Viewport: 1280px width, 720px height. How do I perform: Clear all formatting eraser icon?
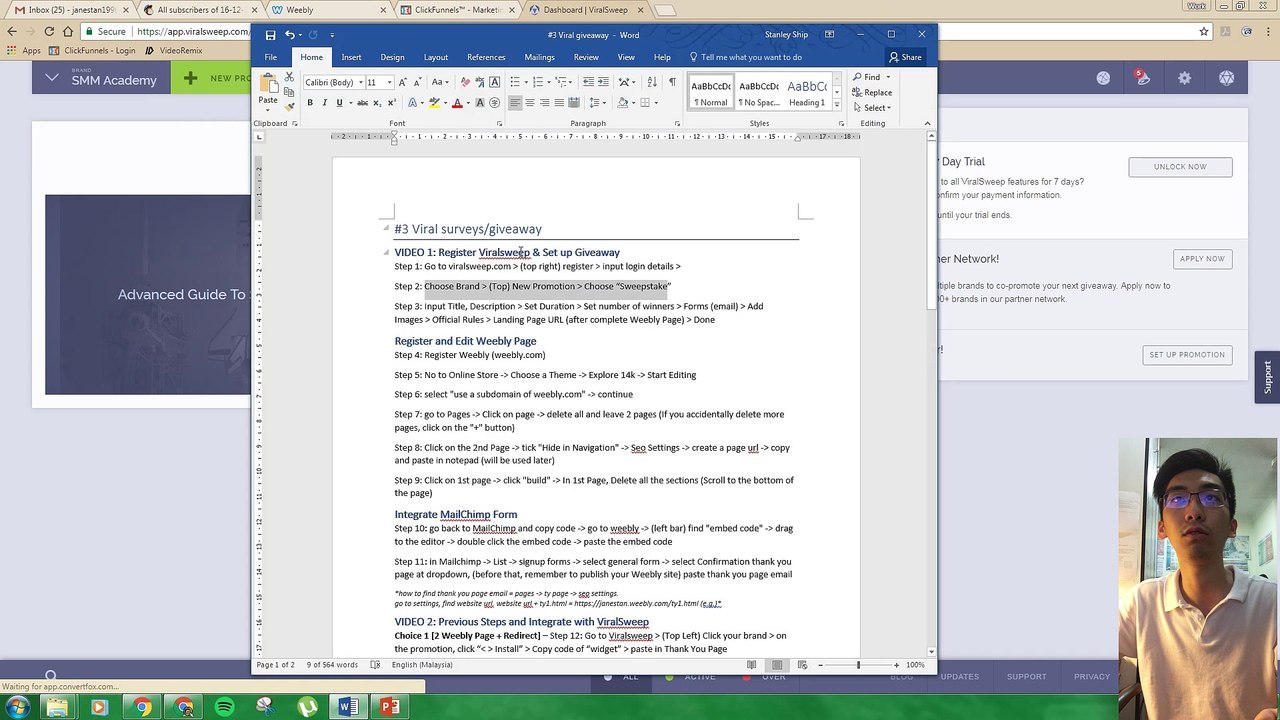coord(465,82)
